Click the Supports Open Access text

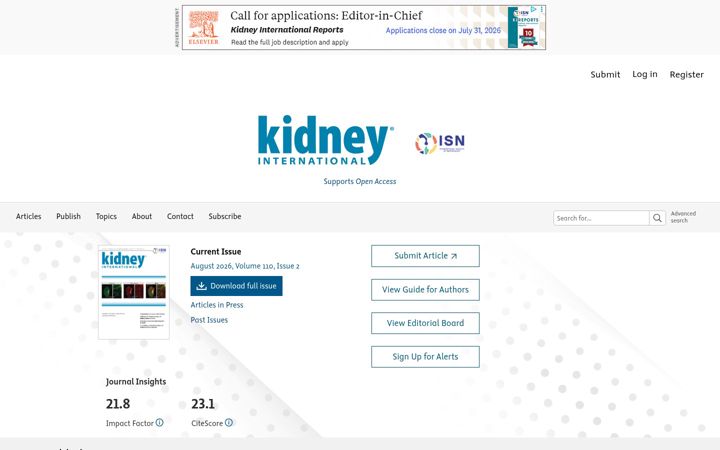click(360, 181)
